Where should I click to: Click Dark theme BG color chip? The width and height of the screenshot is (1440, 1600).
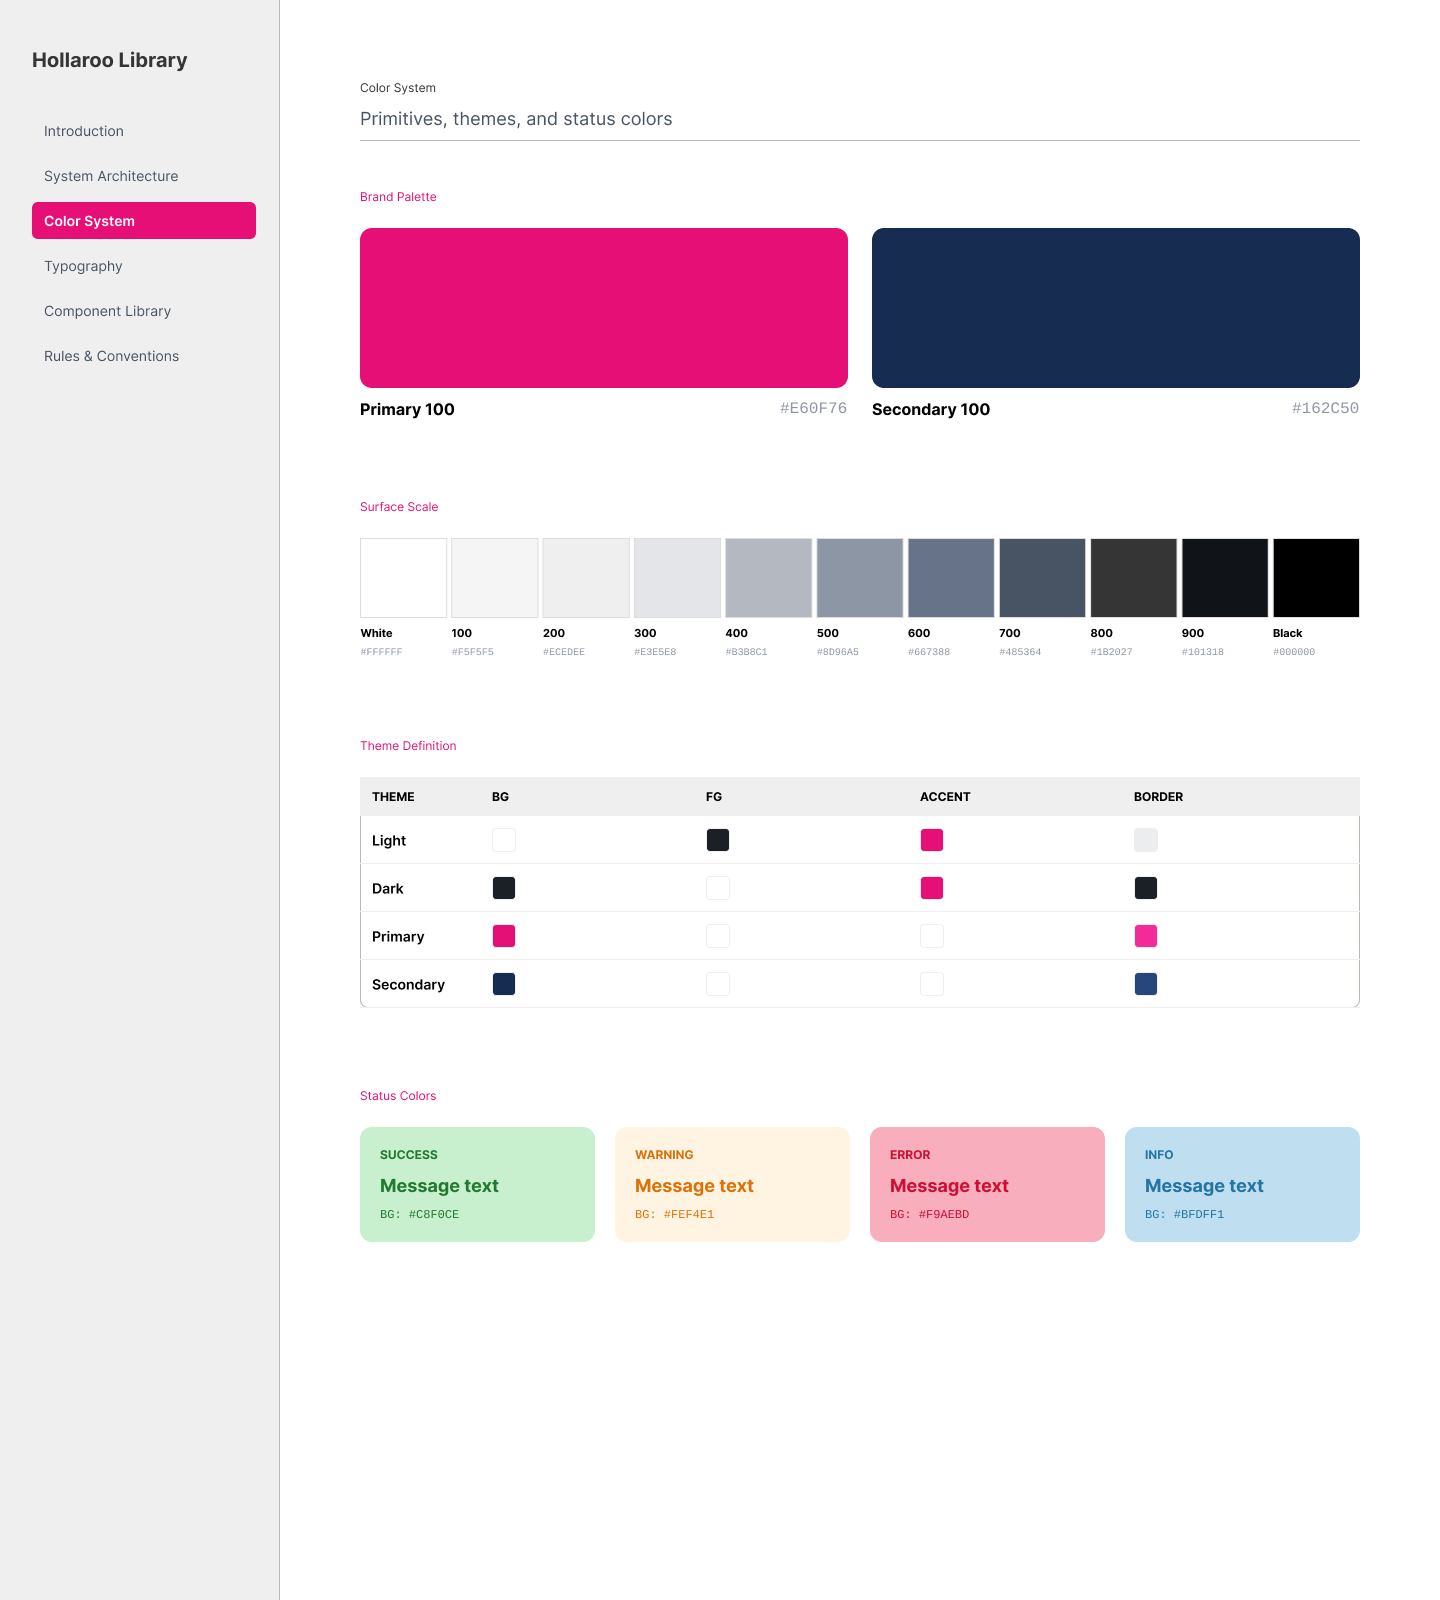coord(504,888)
